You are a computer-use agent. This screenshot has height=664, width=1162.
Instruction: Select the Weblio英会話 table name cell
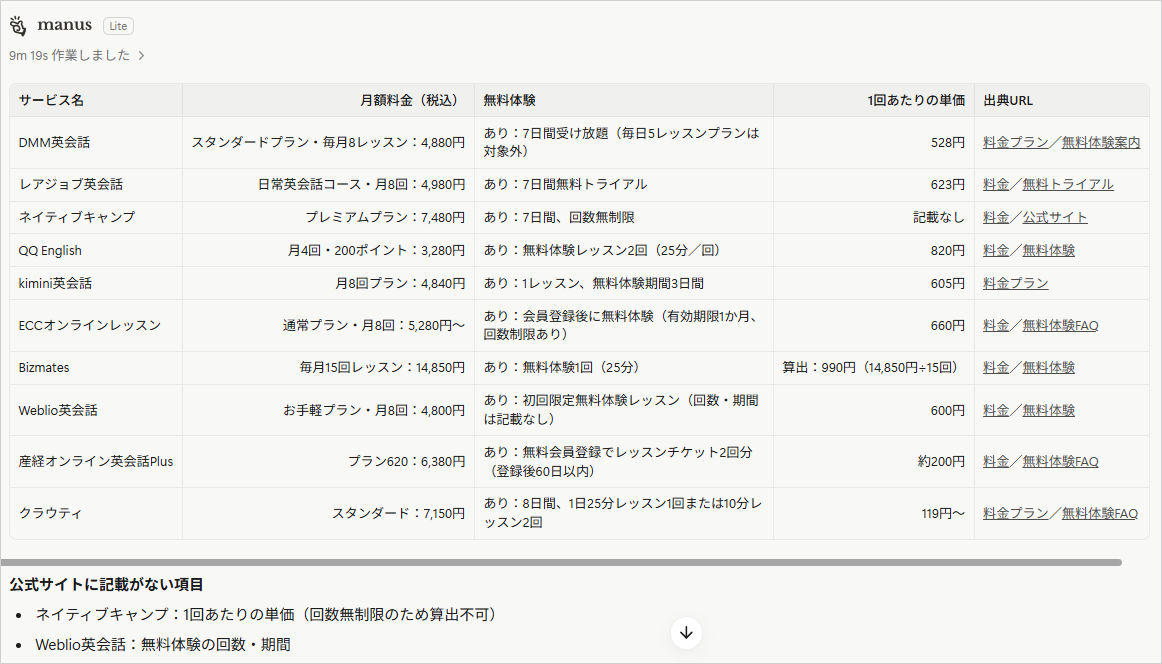pos(96,411)
